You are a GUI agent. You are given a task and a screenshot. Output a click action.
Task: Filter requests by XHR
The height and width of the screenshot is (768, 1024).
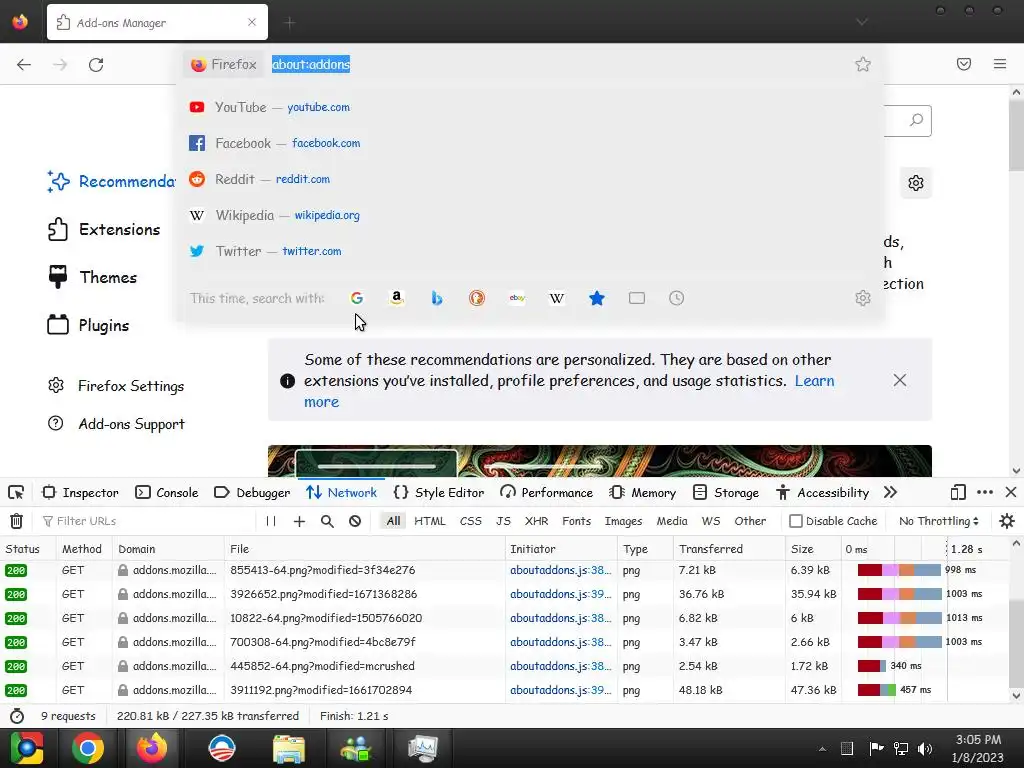click(x=536, y=521)
